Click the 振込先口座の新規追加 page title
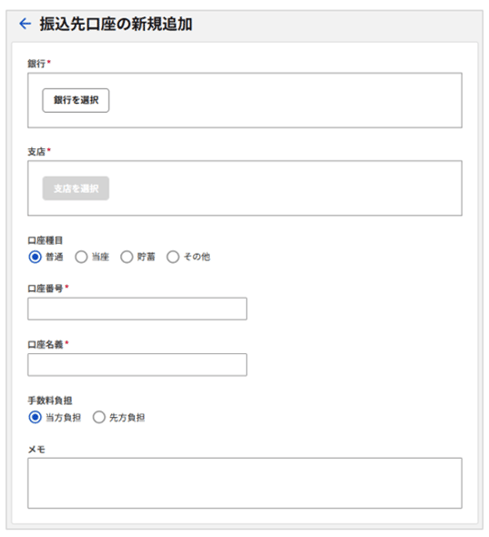Screen dimensions: 489x537 [116, 24]
